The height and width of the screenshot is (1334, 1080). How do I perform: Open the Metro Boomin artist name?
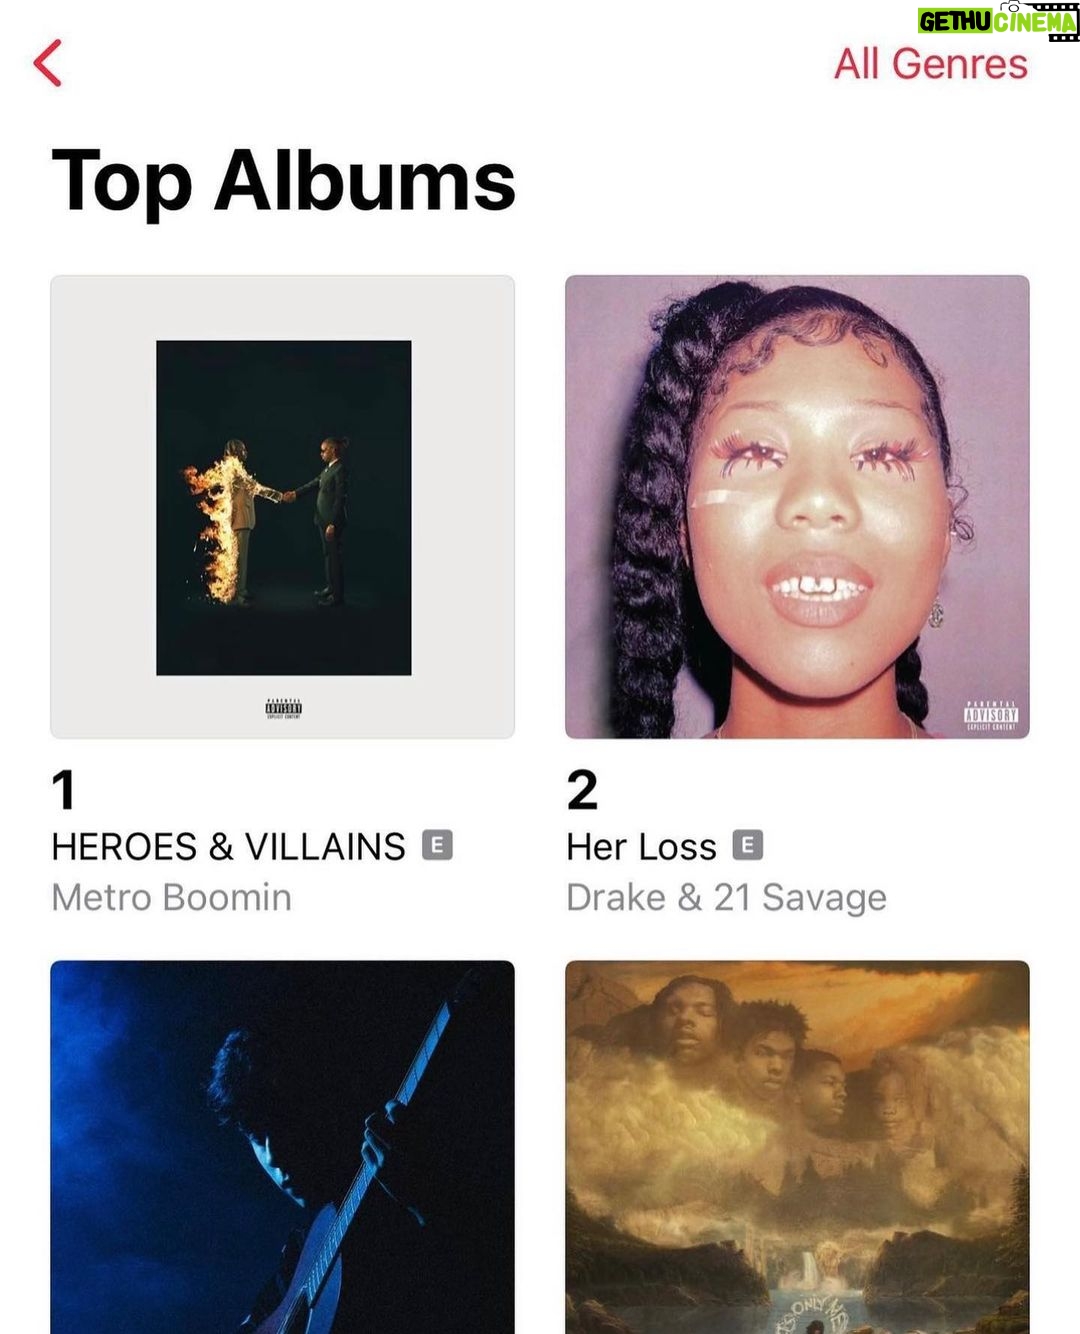[172, 897]
